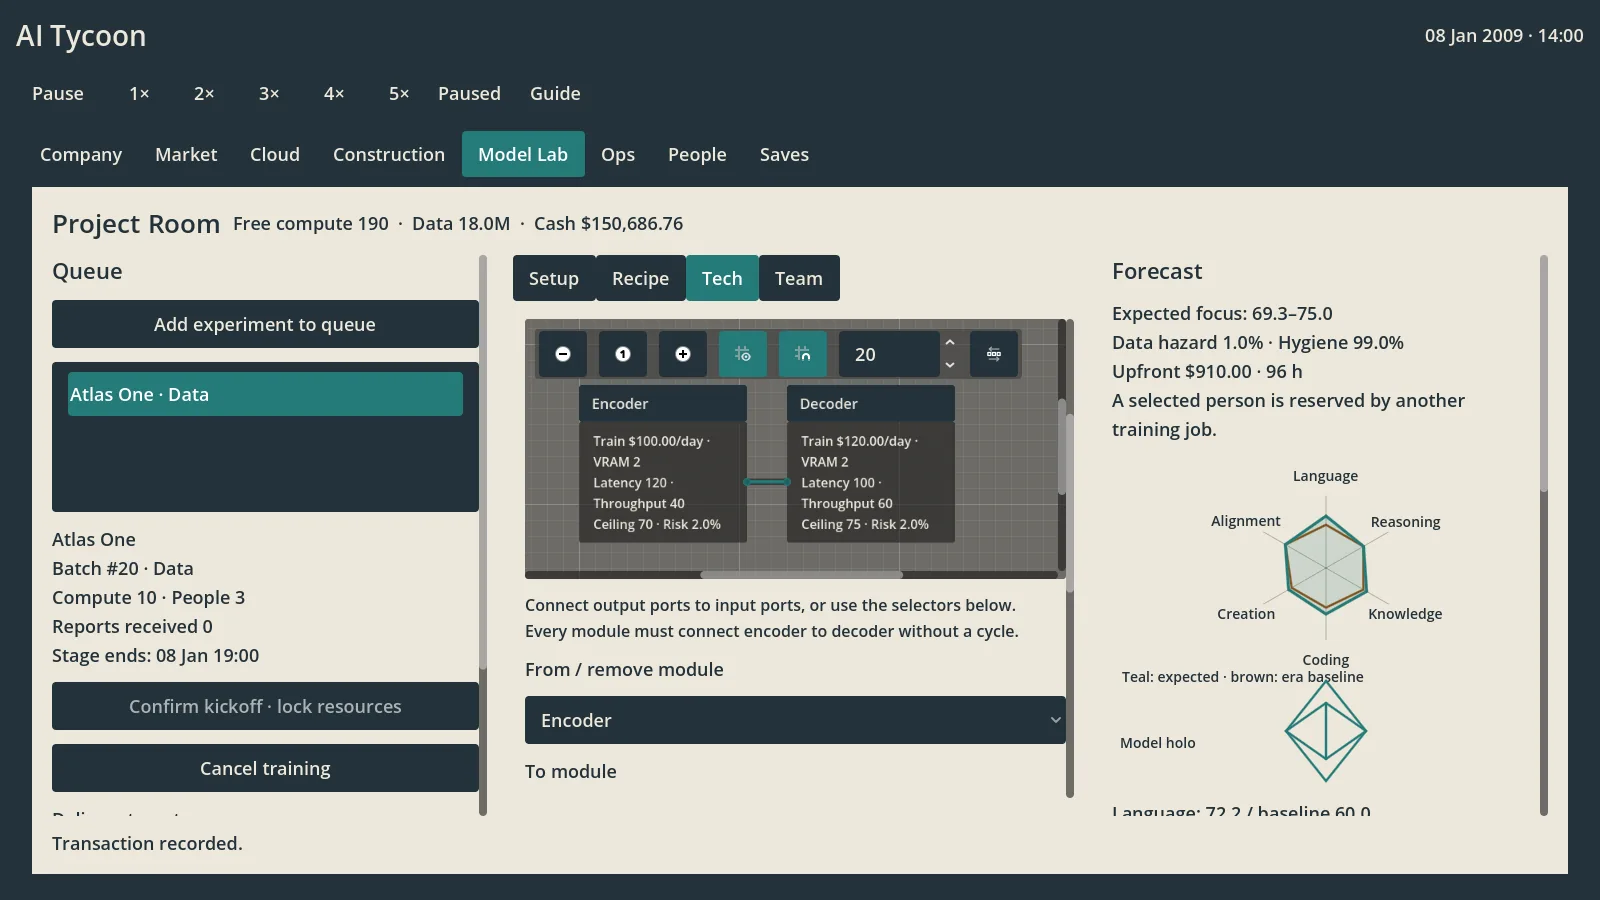Image resolution: width=1600 pixels, height=900 pixels.
Task: Click the auto-arrange modules icon
Action: [x=994, y=354]
